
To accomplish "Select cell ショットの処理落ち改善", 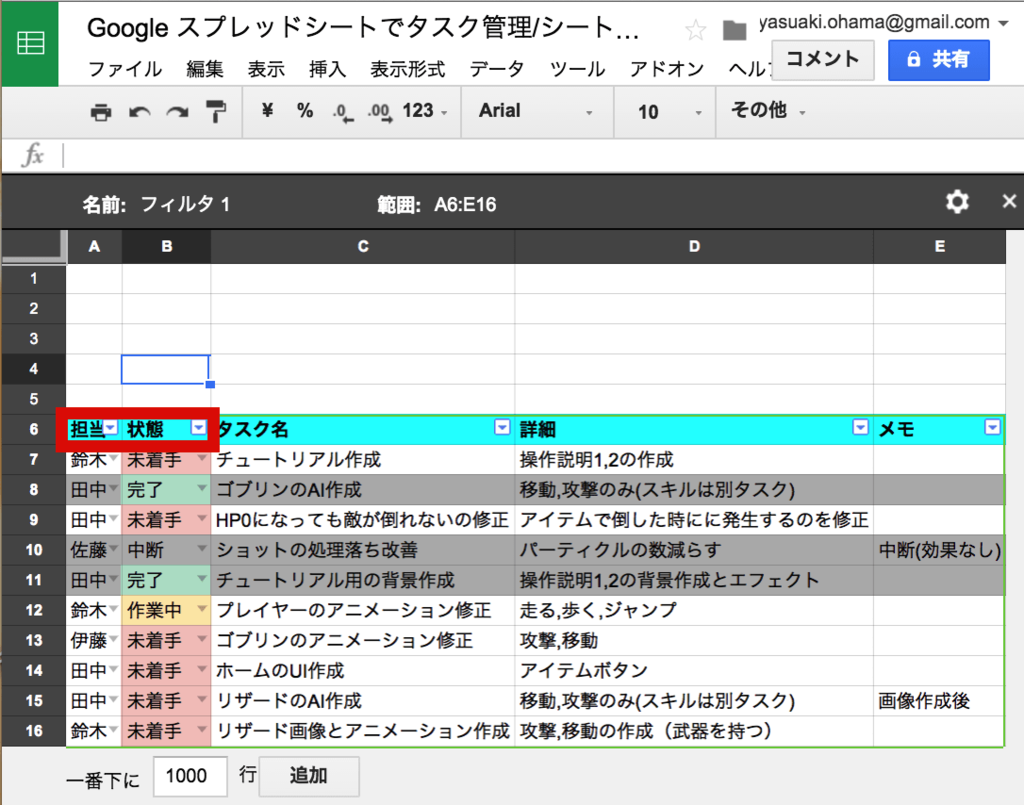I will click(x=362, y=550).
